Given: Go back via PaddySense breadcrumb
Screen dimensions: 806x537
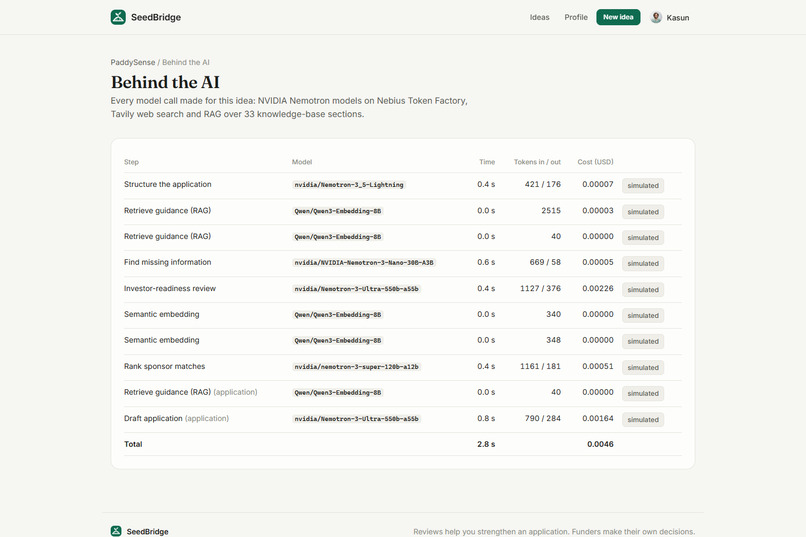Looking at the screenshot, I should [133, 62].
